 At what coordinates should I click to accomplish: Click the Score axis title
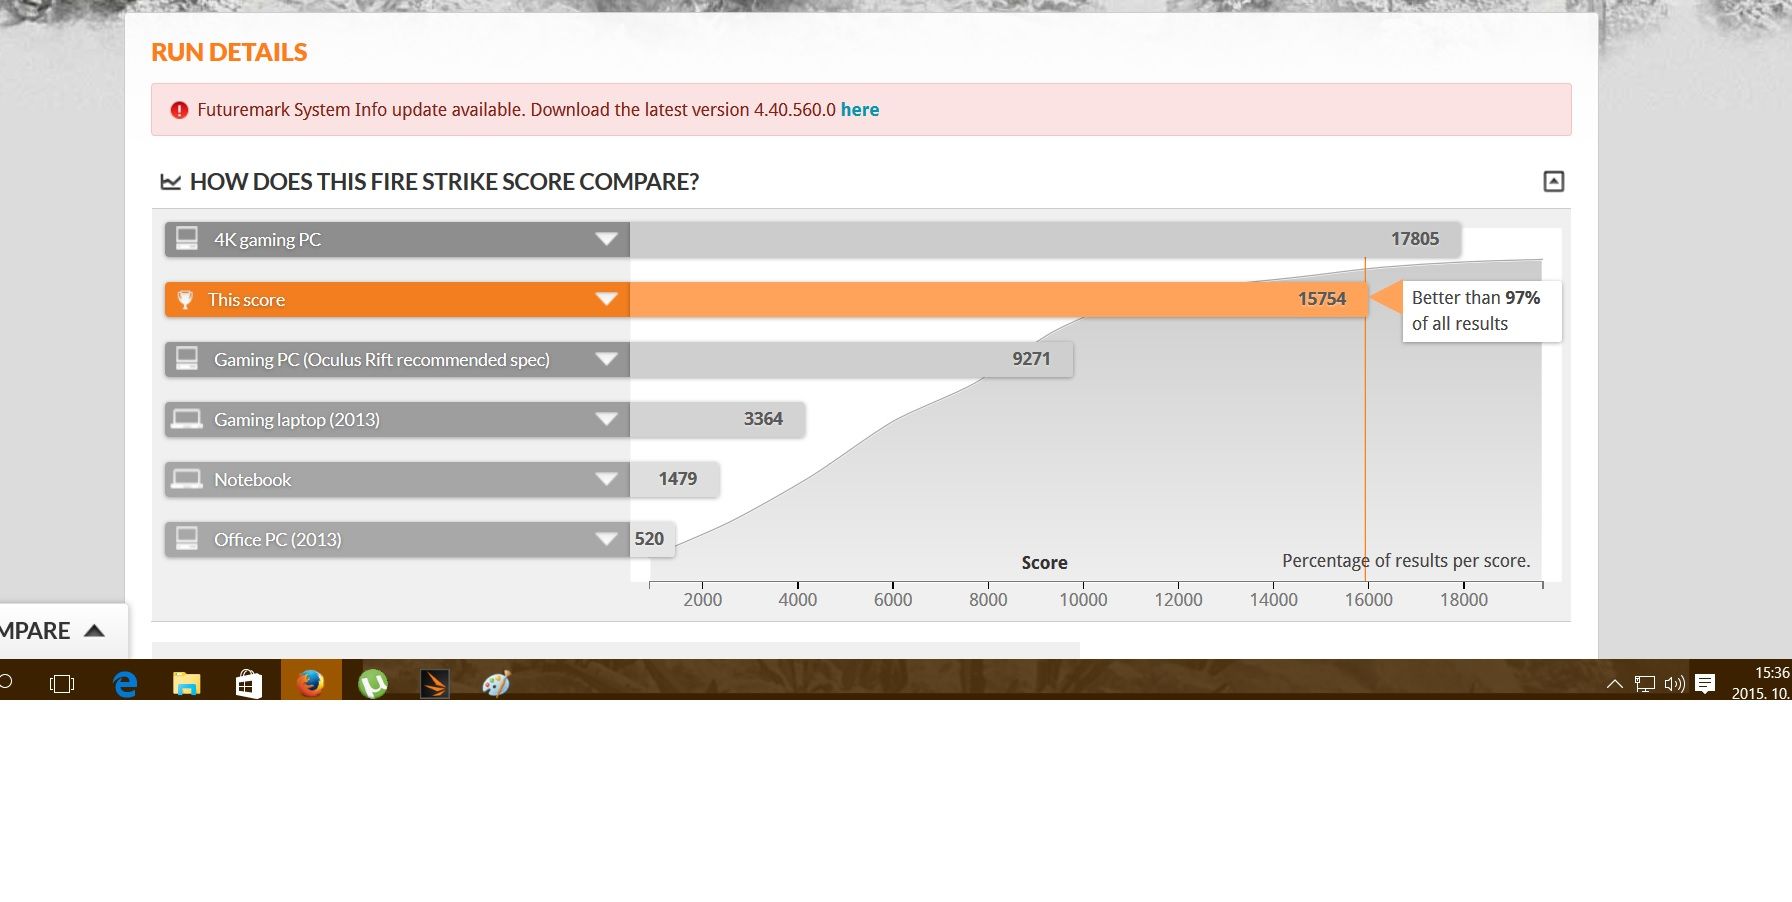pyautogui.click(x=1044, y=563)
